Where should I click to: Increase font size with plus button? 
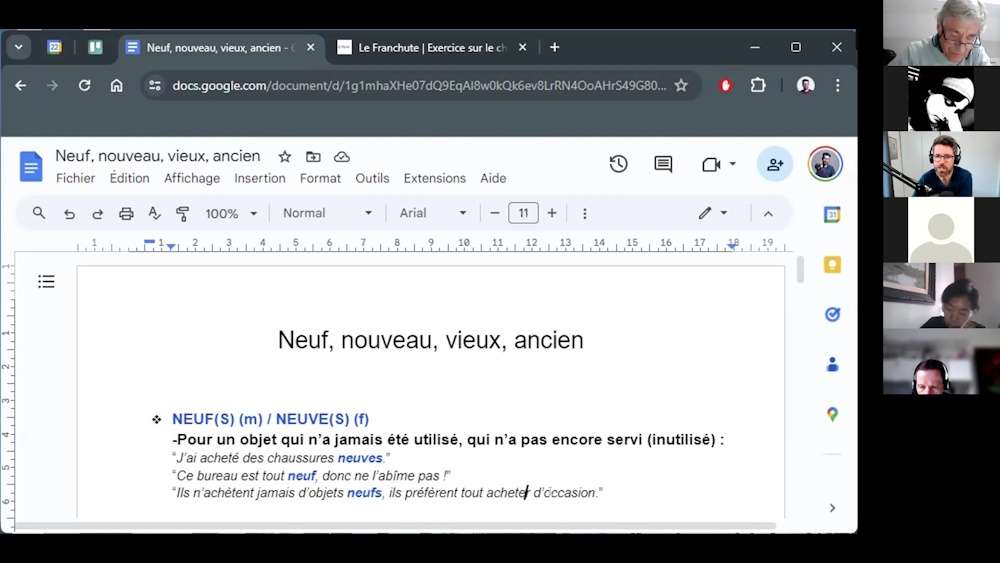point(552,213)
